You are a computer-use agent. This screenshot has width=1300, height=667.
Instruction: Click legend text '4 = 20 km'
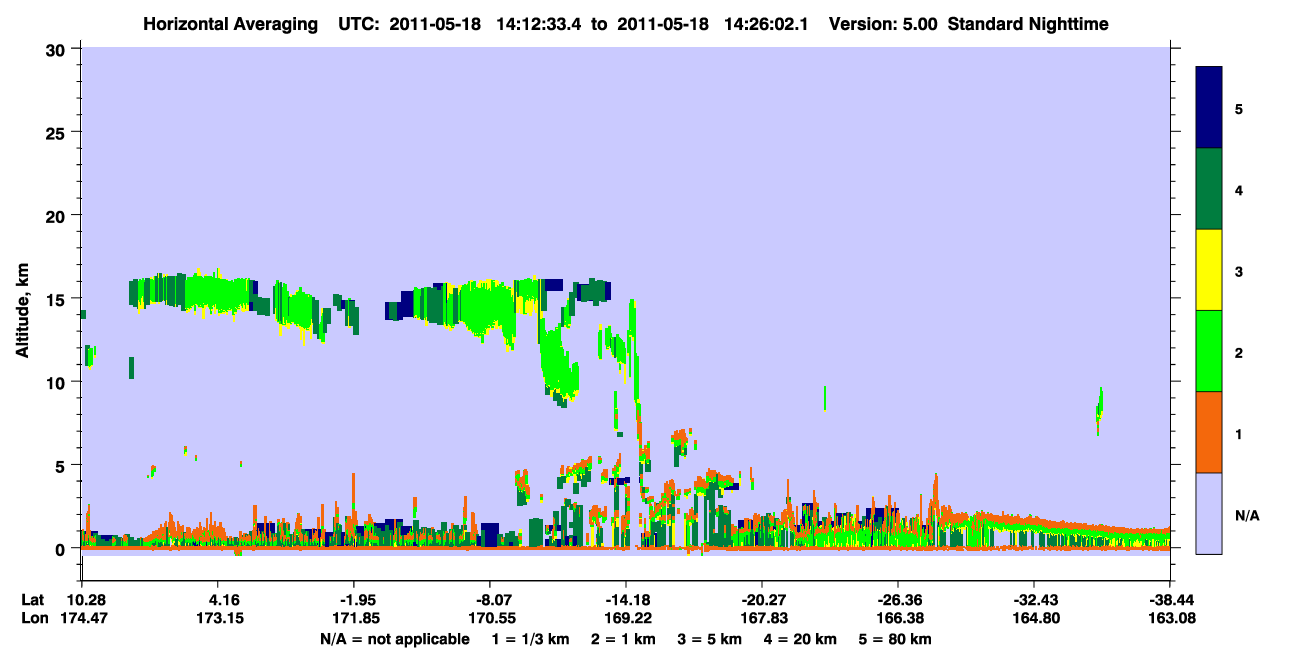[x=801, y=639]
